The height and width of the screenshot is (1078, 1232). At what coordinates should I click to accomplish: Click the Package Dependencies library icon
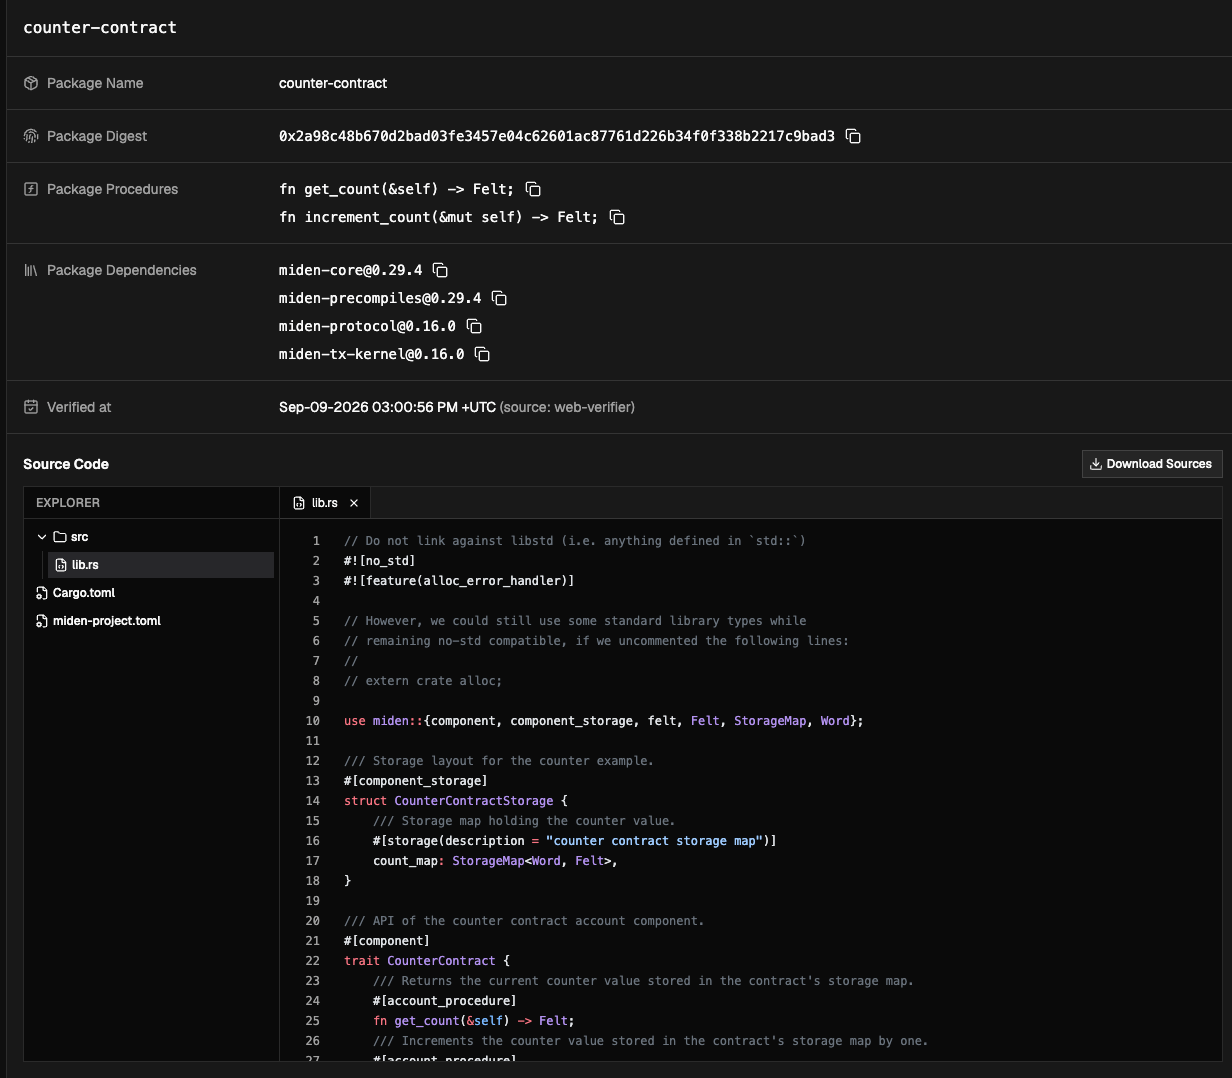[x=31, y=270]
